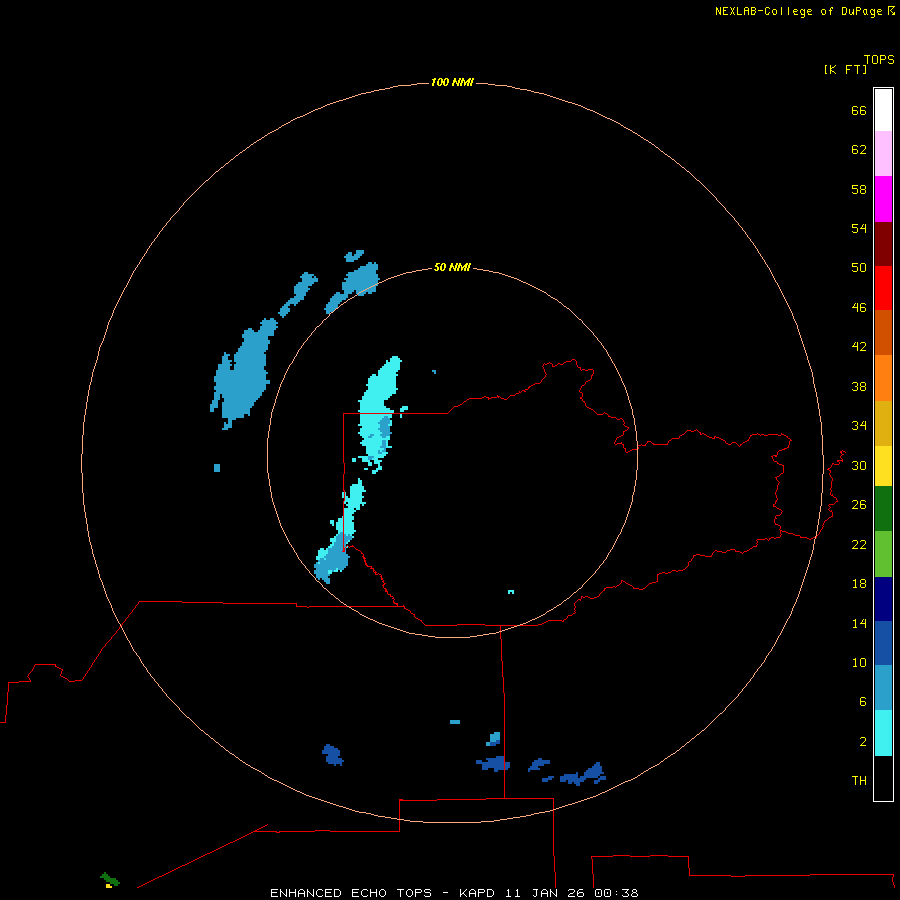Click the 10 legend scale value
Viewport: 900px width, 900px height.
[x=859, y=662]
